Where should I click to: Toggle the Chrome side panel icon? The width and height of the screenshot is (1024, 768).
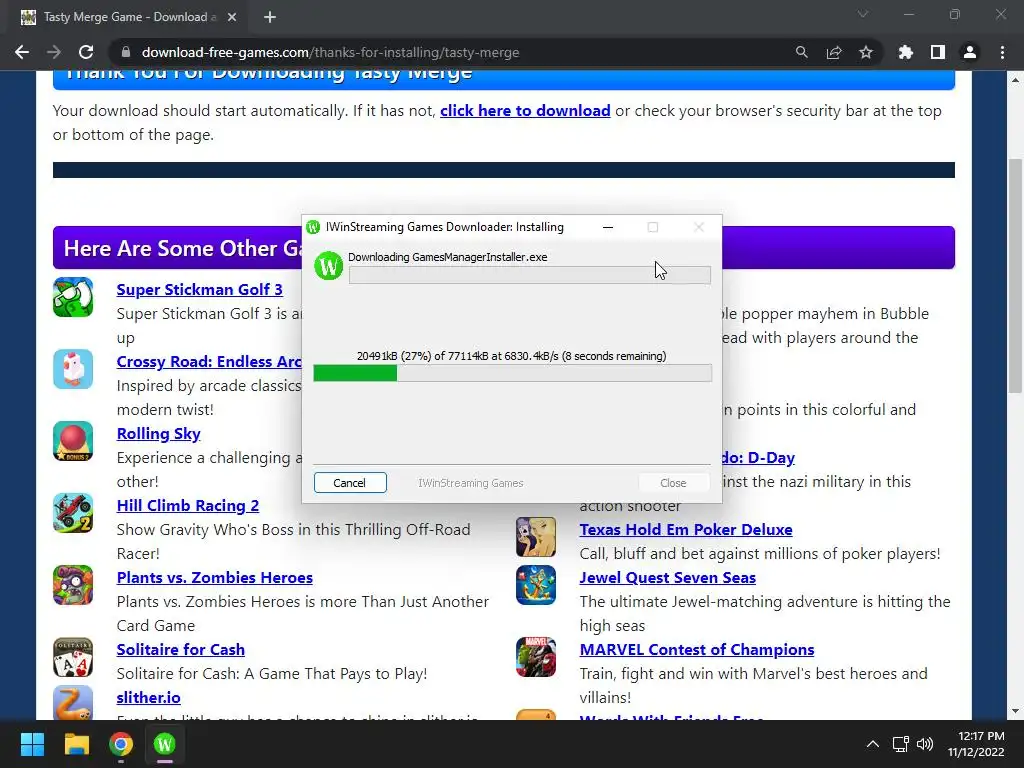coord(938,52)
